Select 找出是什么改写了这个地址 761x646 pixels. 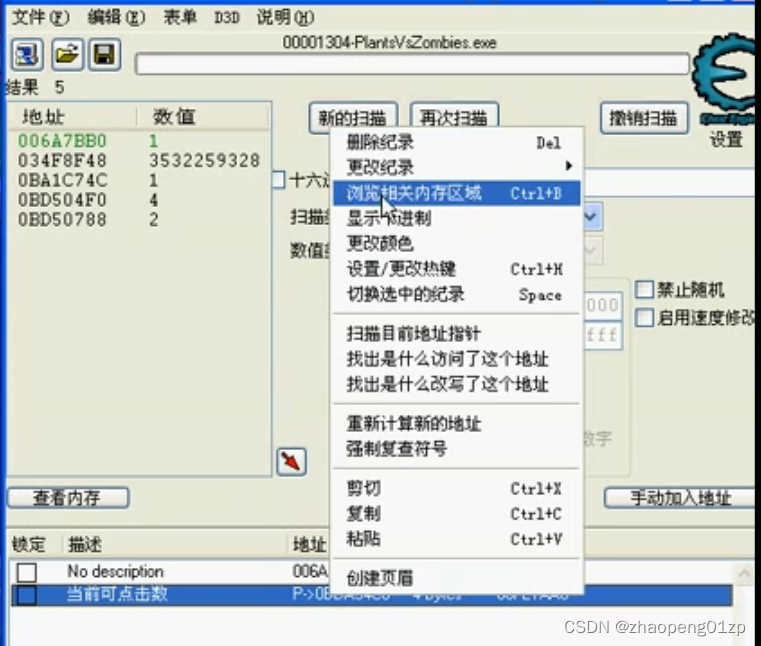(457, 384)
